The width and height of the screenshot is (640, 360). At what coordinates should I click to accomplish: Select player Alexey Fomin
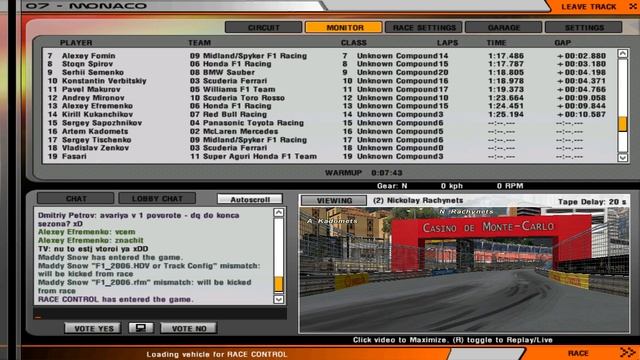point(89,56)
